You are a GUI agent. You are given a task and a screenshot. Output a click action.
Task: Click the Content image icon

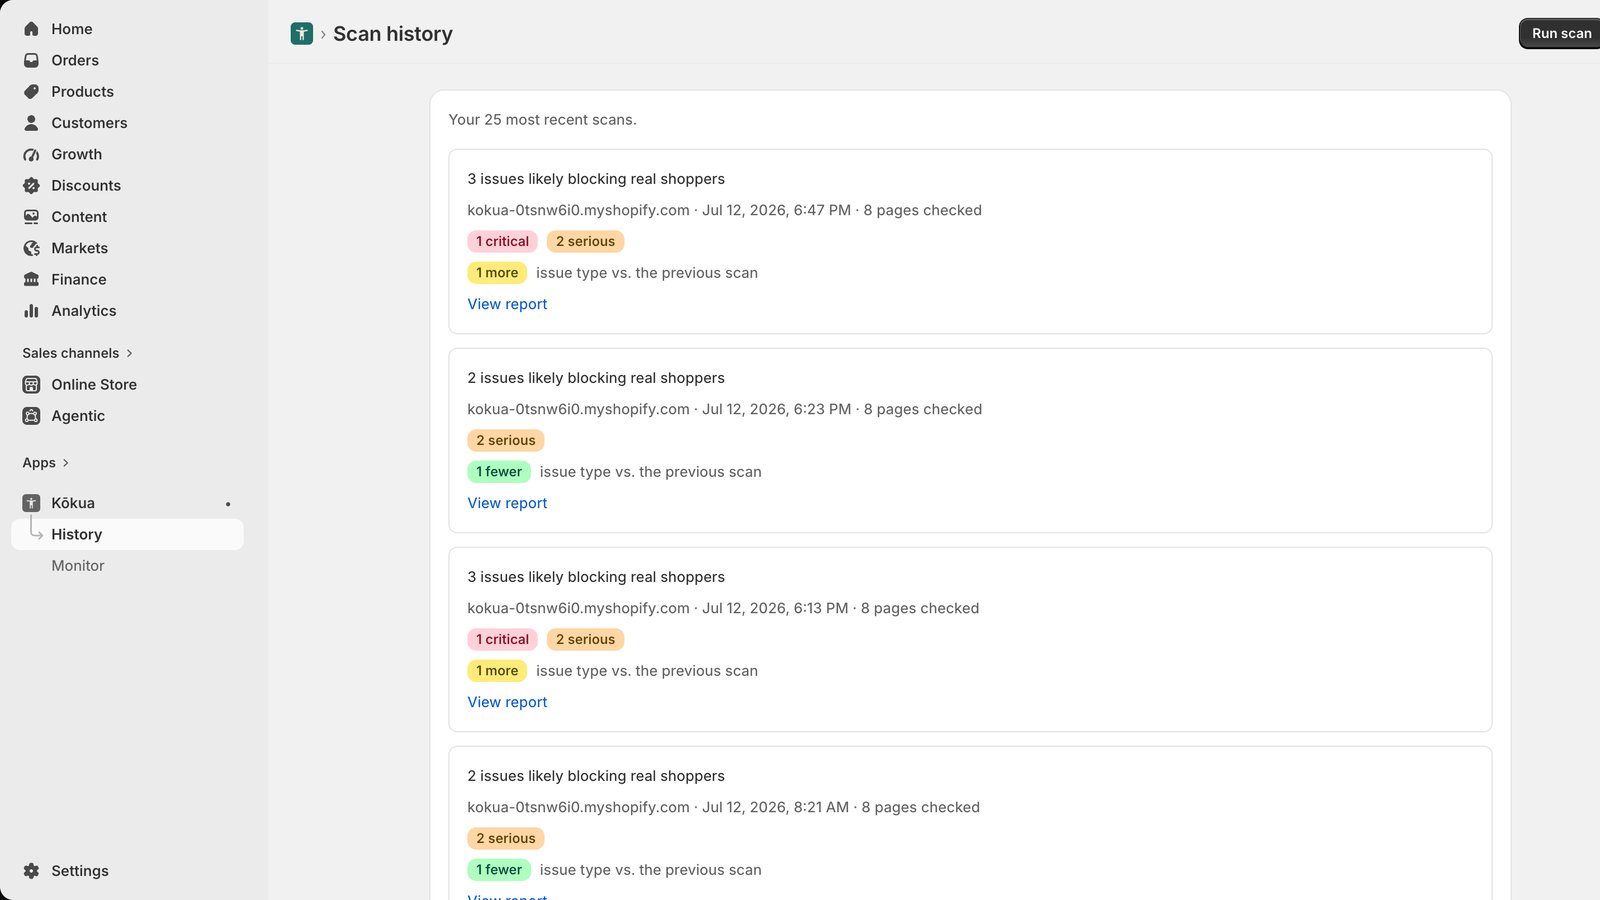pos(31,217)
